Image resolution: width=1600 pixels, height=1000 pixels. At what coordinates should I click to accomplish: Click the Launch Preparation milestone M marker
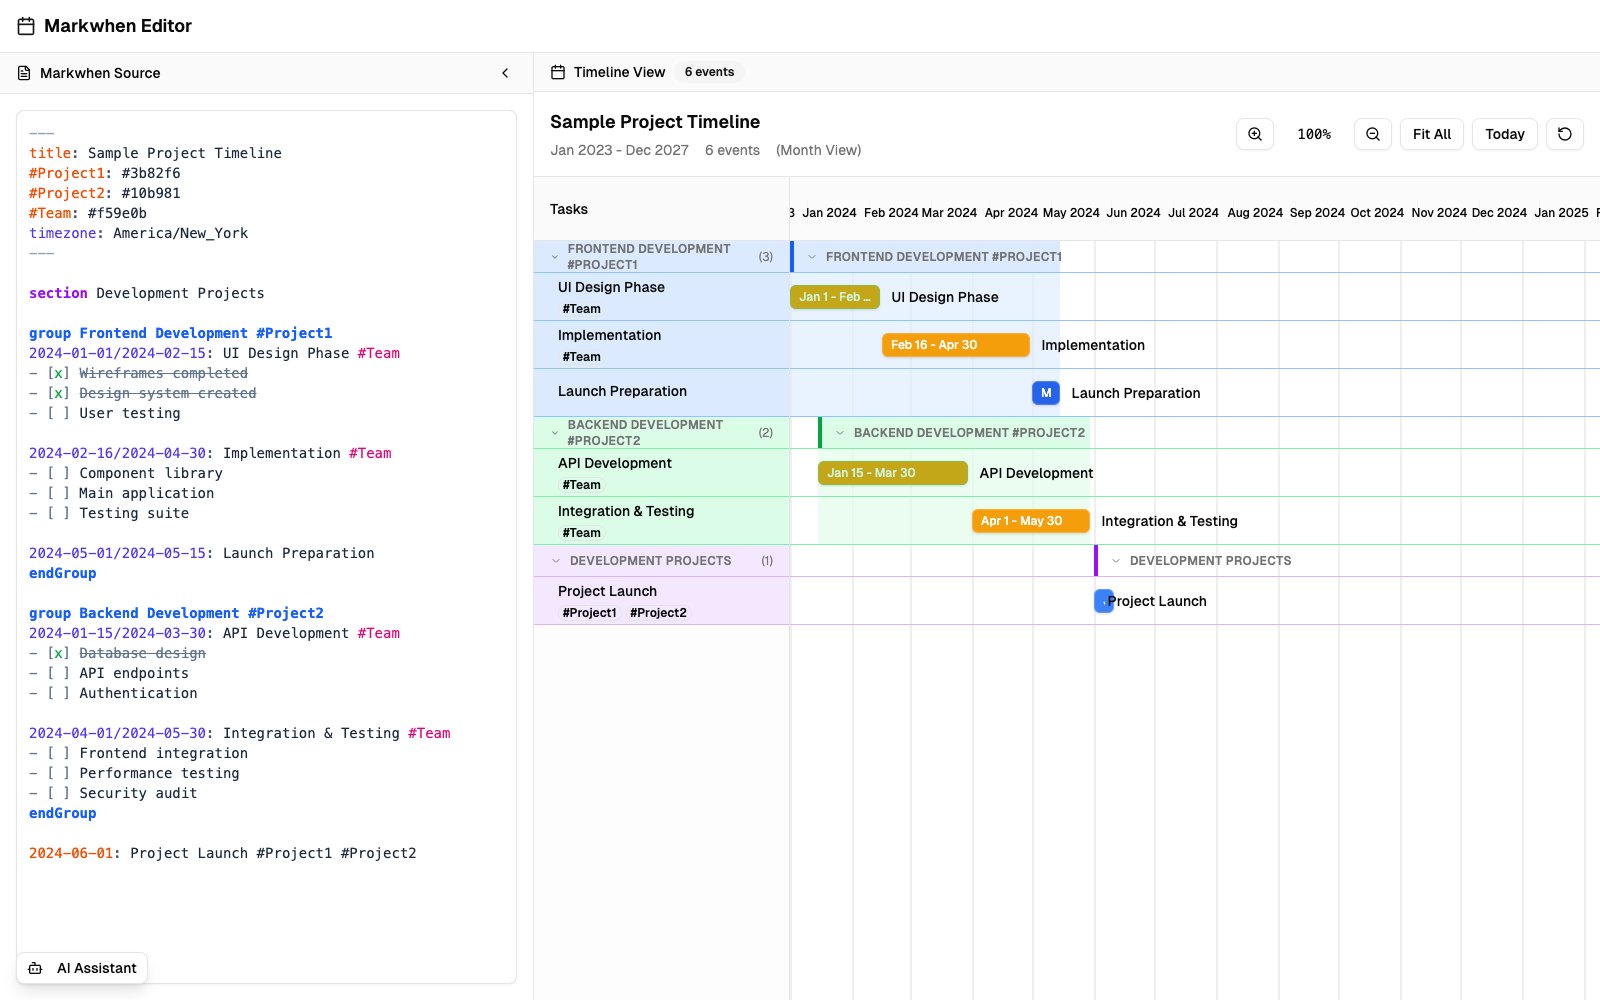coord(1045,393)
